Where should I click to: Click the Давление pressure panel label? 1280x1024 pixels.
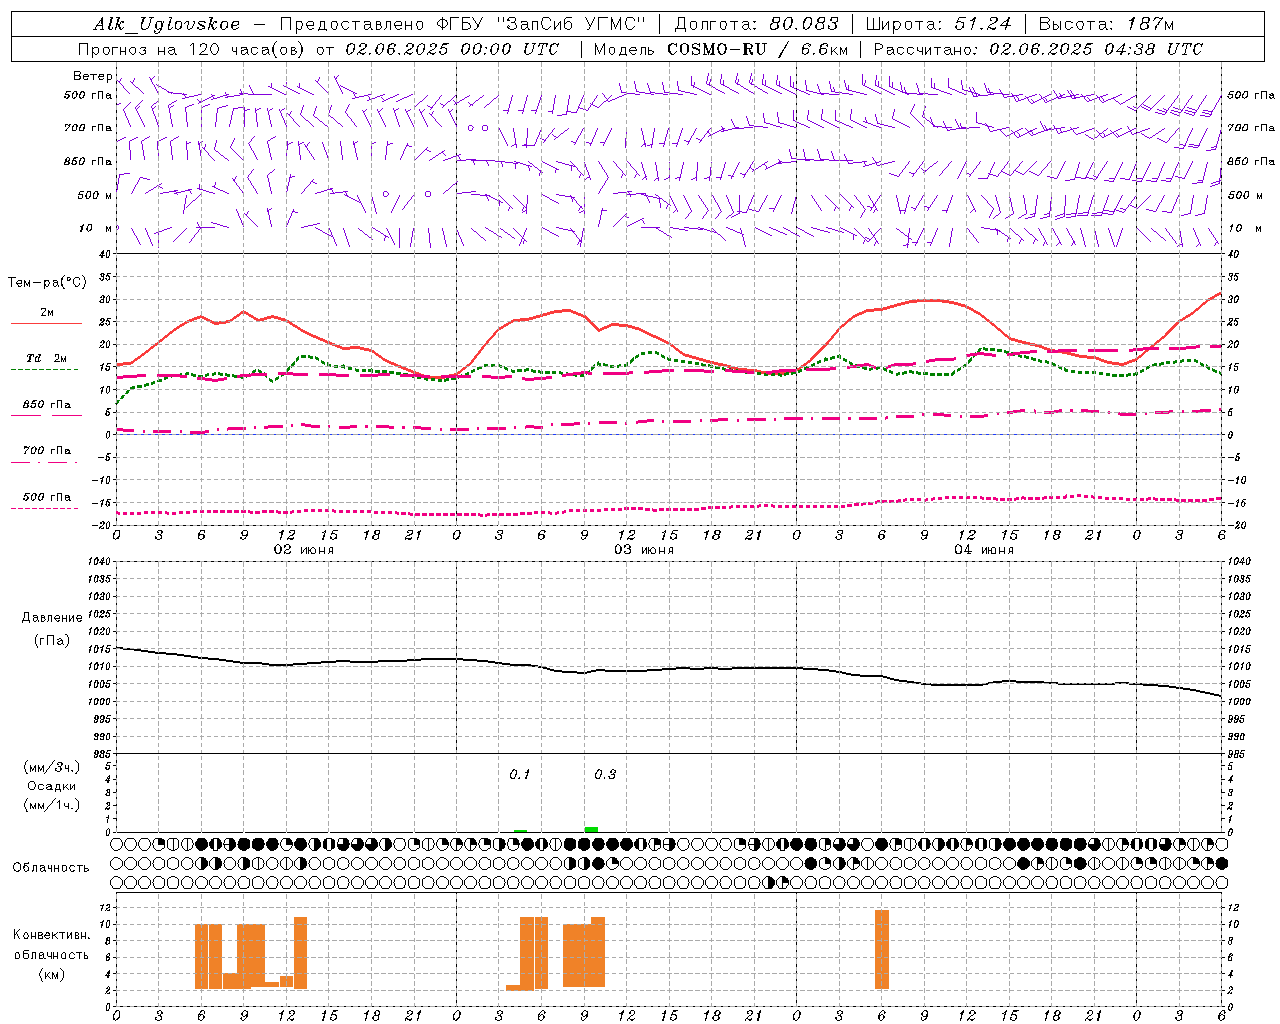[x=52, y=618]
